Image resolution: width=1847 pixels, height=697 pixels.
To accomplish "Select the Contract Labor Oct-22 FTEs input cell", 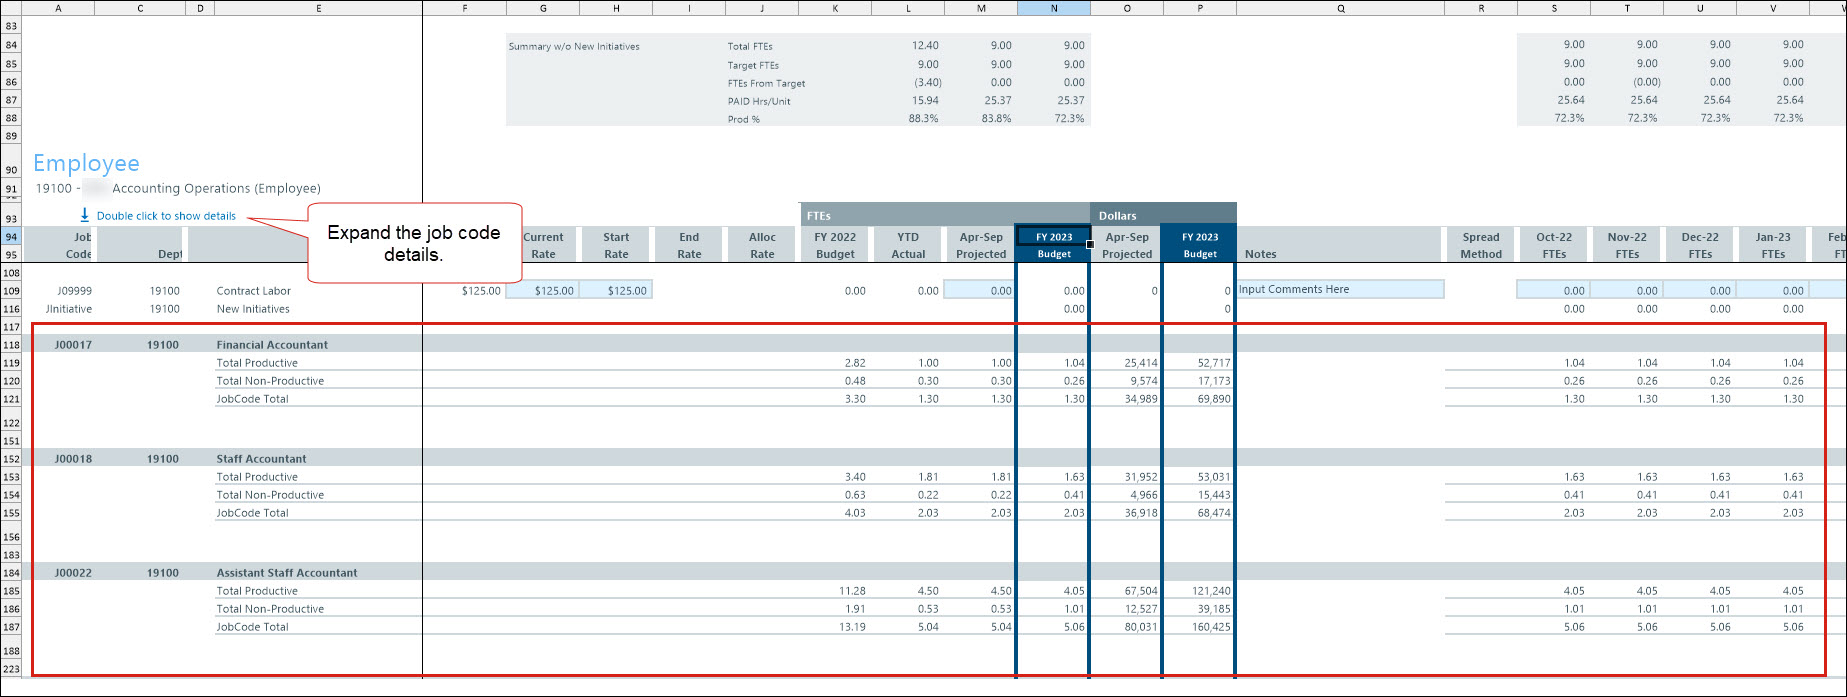I will pyautogui.click(x=1554, y=291).
